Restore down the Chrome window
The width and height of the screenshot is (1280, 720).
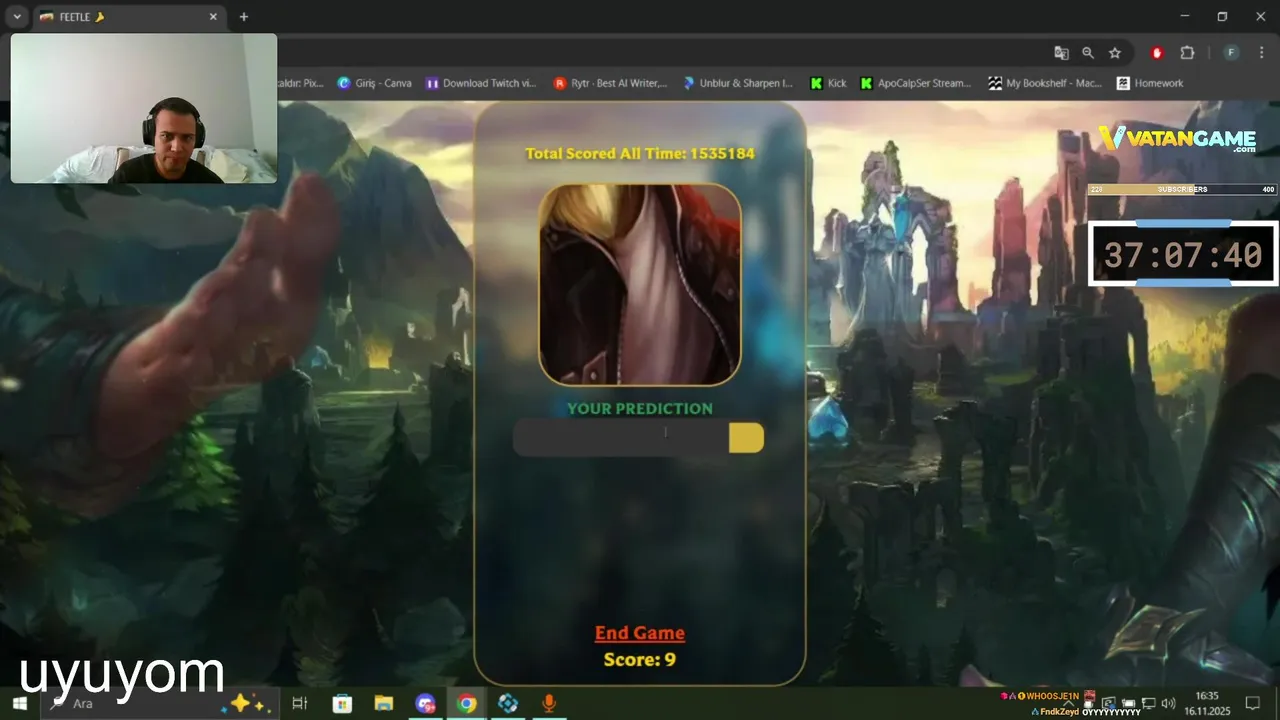pyautogui.click(x=1222, y=16)
